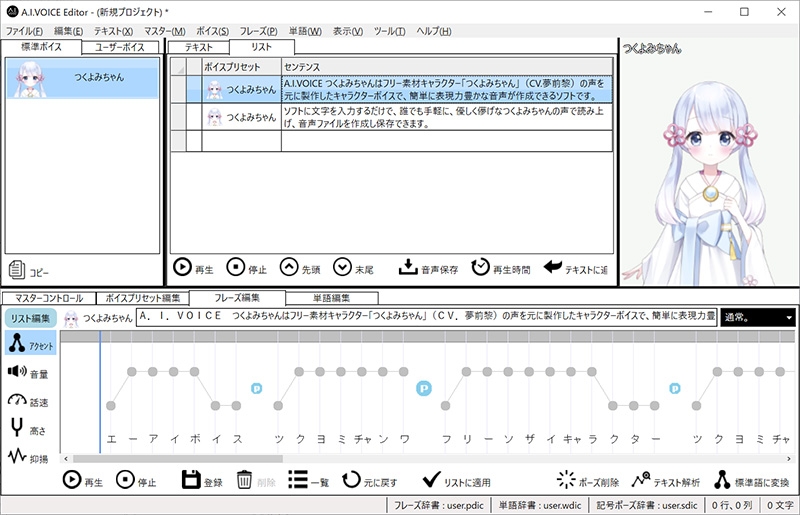Image resolution: width=800 pixels, height=515 pixels.
Task: Jump to the first row (先頭)
Action: 300,267
